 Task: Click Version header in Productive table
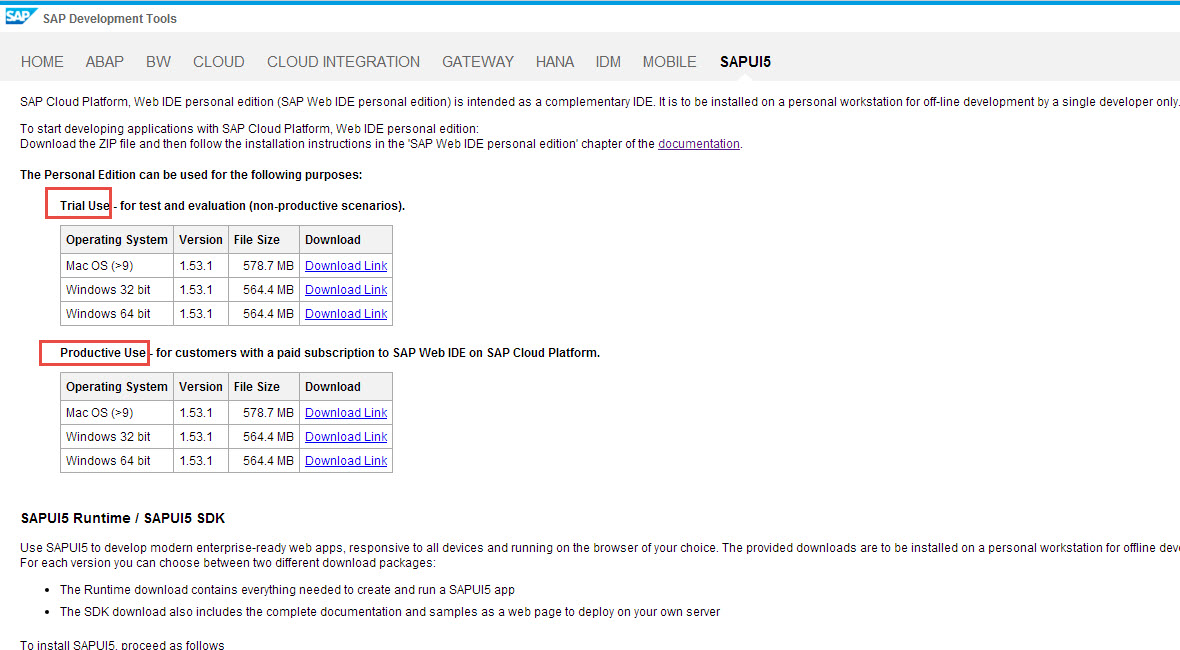tap(201, 387)
